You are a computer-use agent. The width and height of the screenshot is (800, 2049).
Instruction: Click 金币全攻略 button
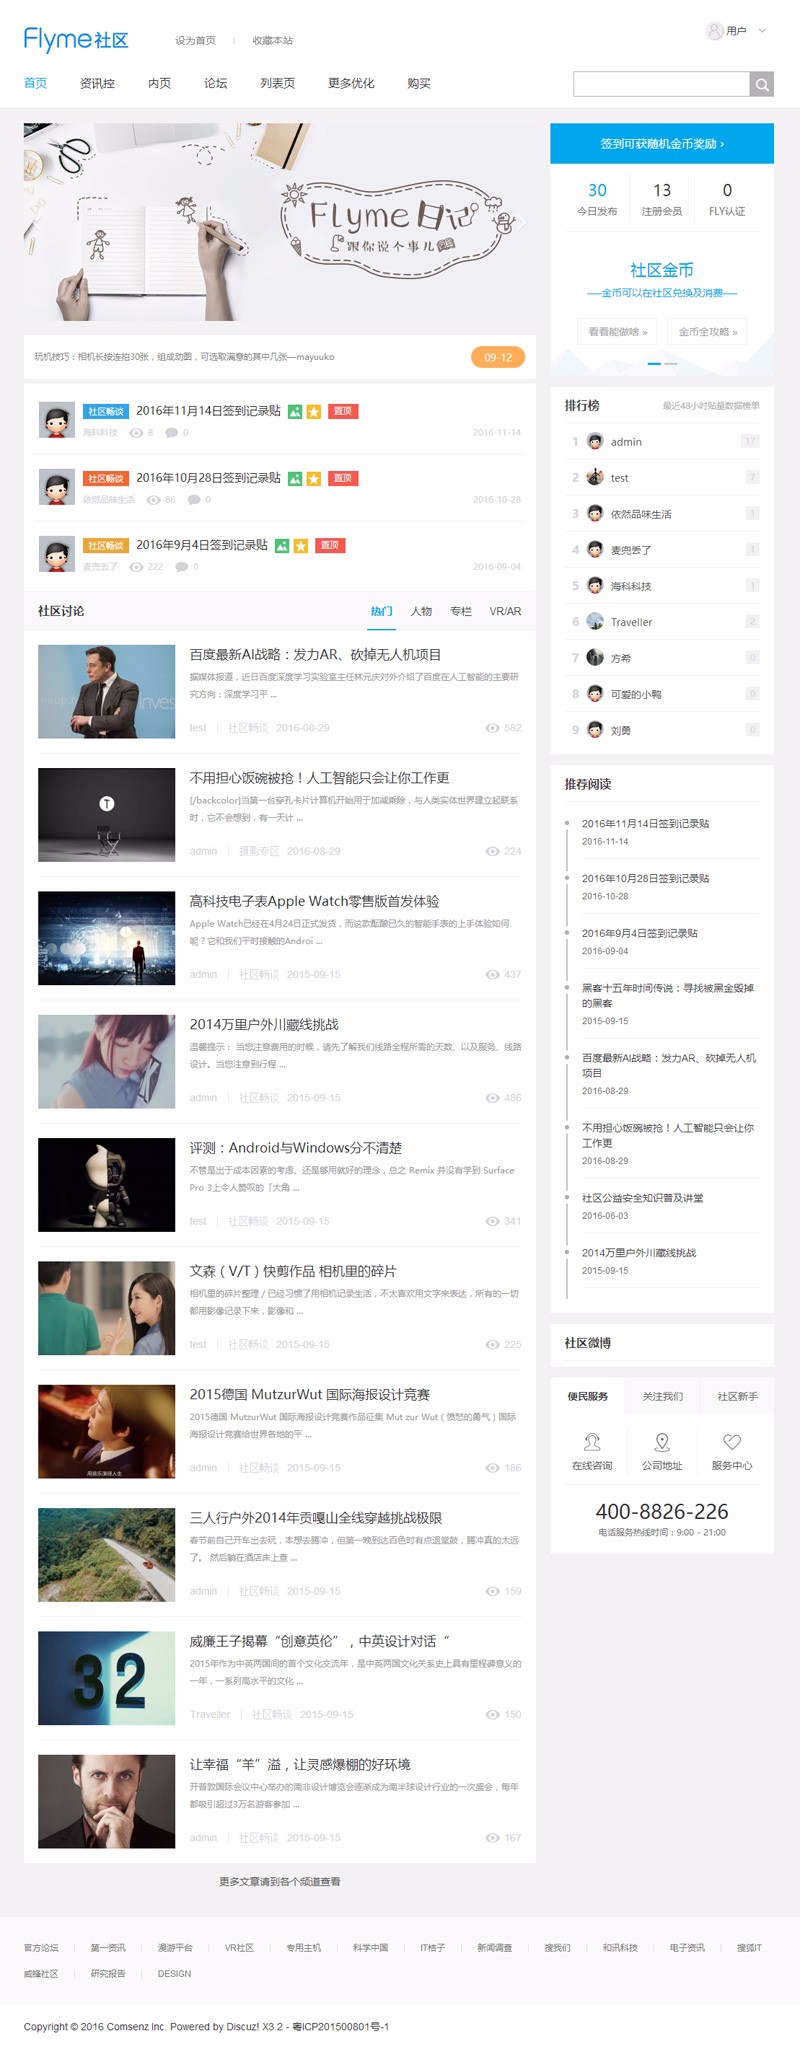coord(708,331)
